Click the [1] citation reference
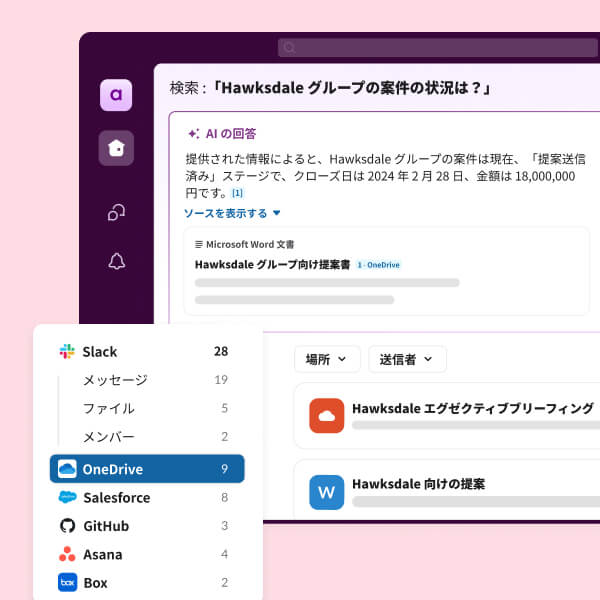Viewport: 600px width, 600px height. (x=237, y=192)
